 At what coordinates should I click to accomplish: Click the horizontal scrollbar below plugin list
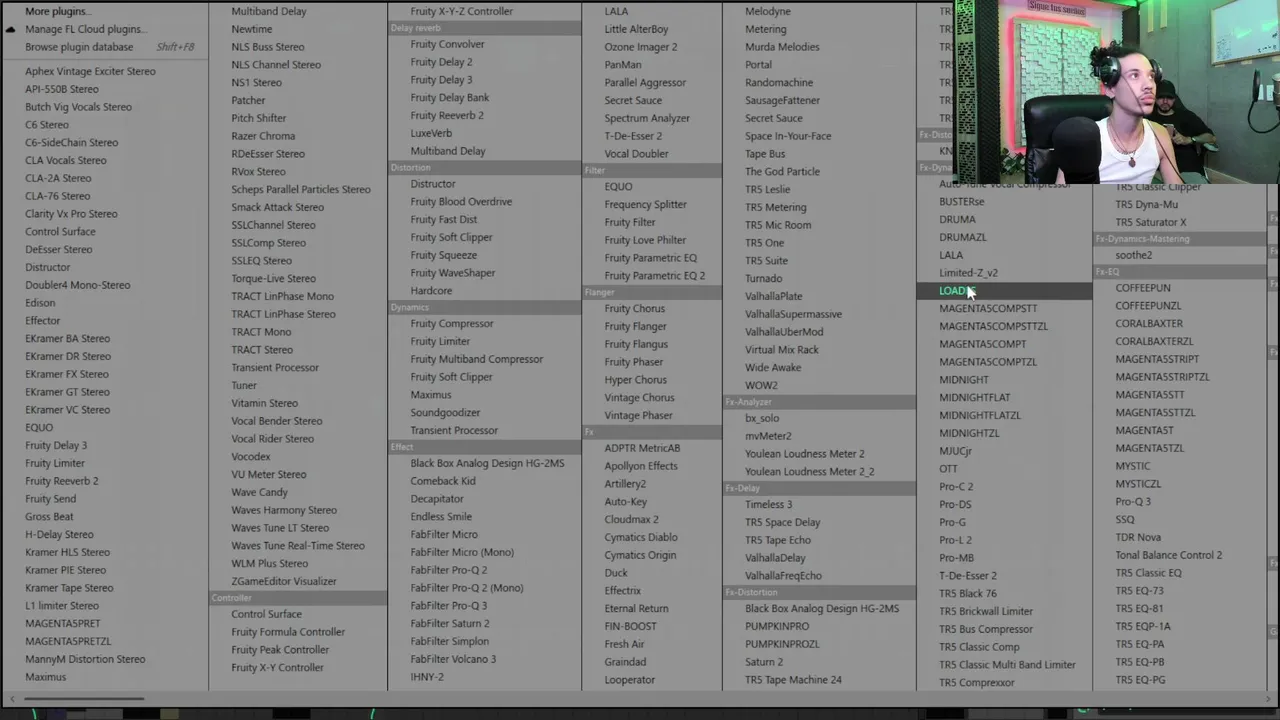[83, 698]
